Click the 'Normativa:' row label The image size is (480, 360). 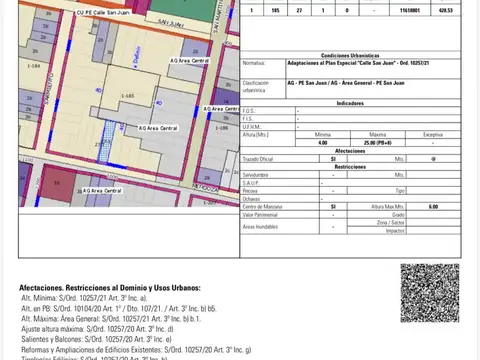pyautogui.click(x=254, y=63)
